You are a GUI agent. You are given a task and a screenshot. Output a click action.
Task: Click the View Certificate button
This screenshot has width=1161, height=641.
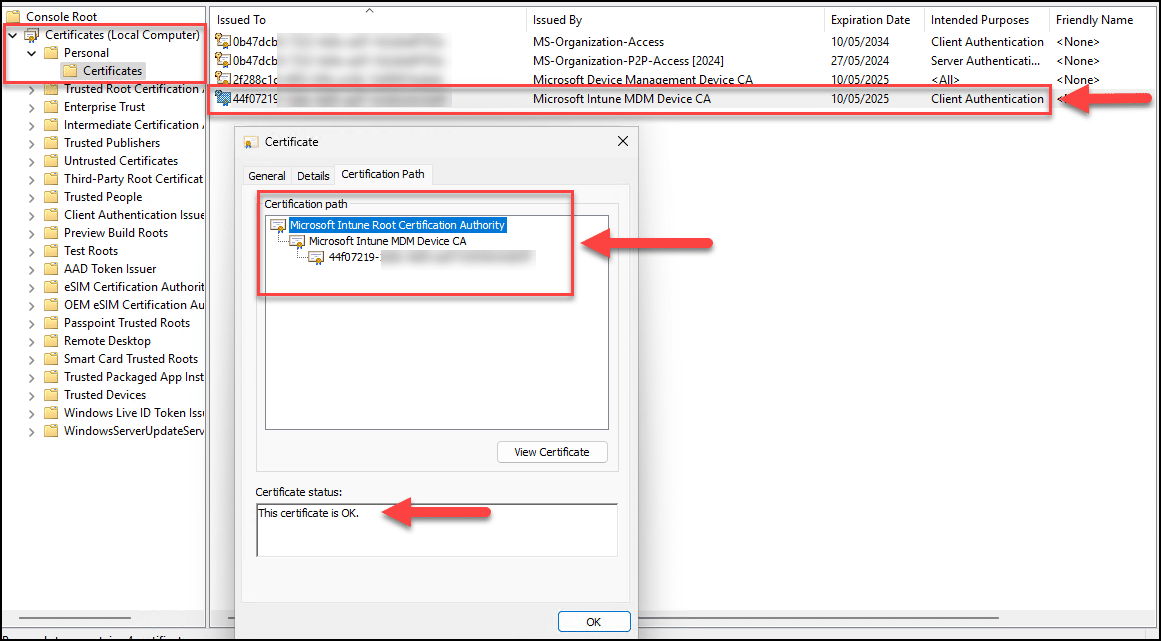(552, 452)
